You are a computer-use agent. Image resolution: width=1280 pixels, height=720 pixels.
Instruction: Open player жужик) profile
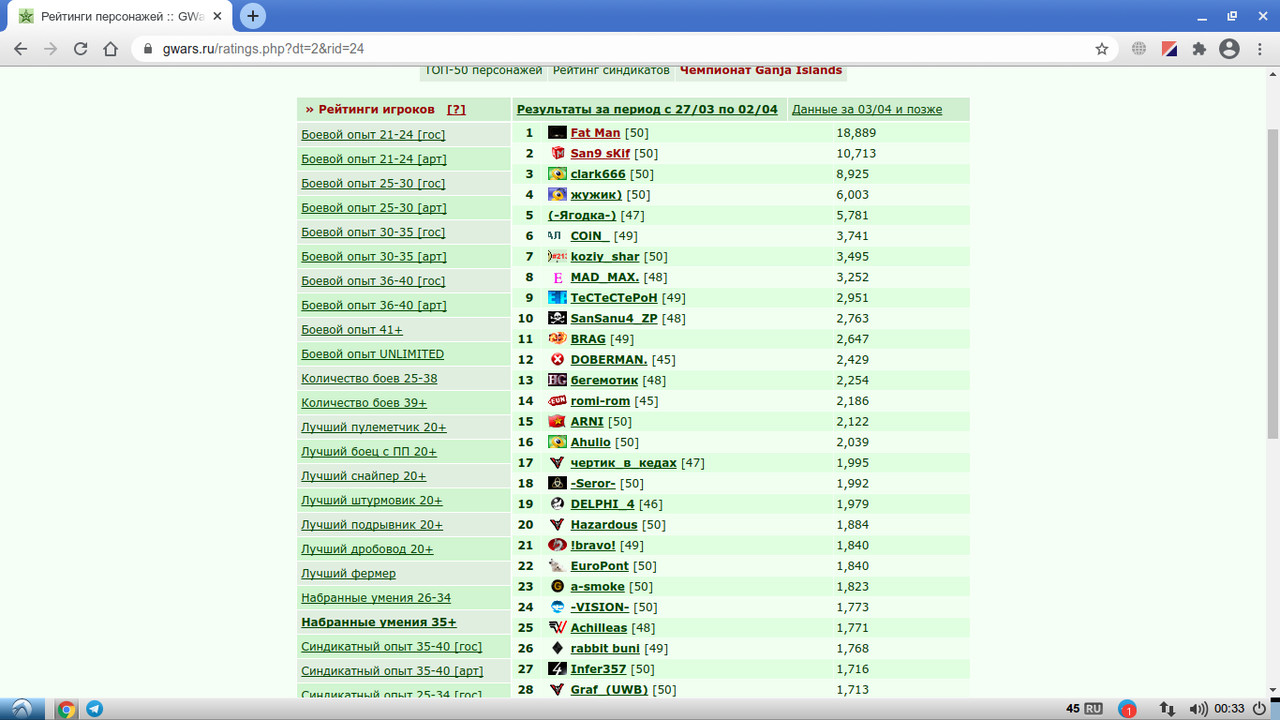(x=596, y=195)
